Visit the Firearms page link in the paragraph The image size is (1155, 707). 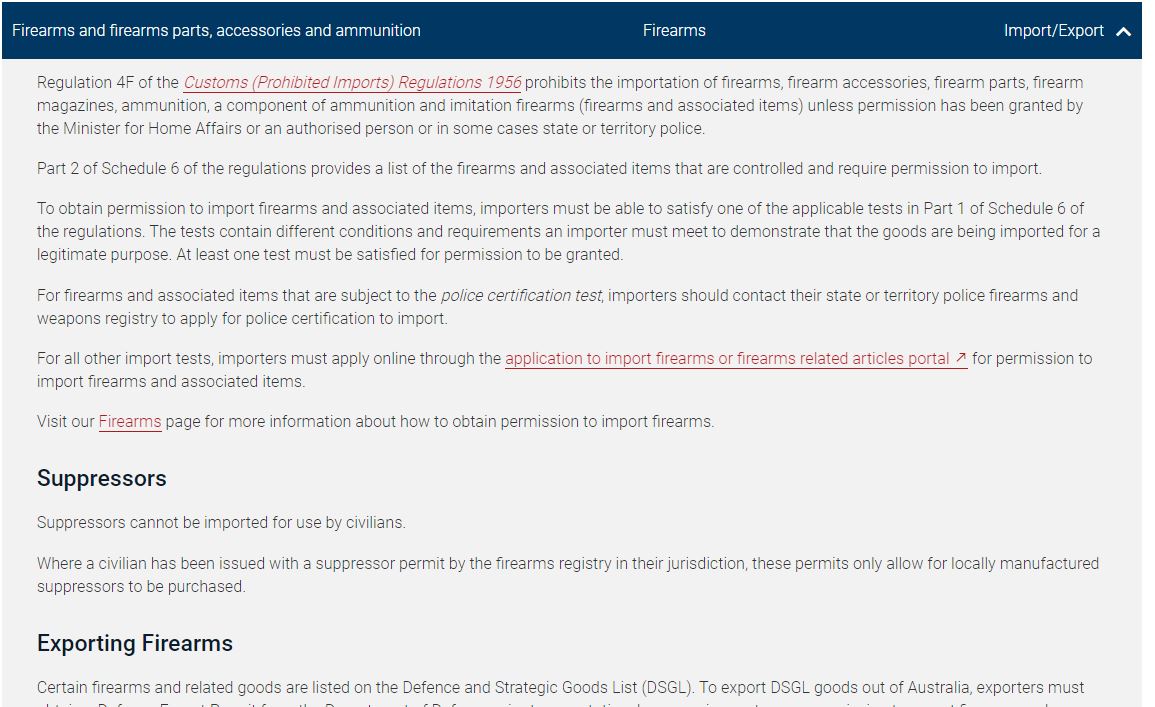tap(129, 421)
